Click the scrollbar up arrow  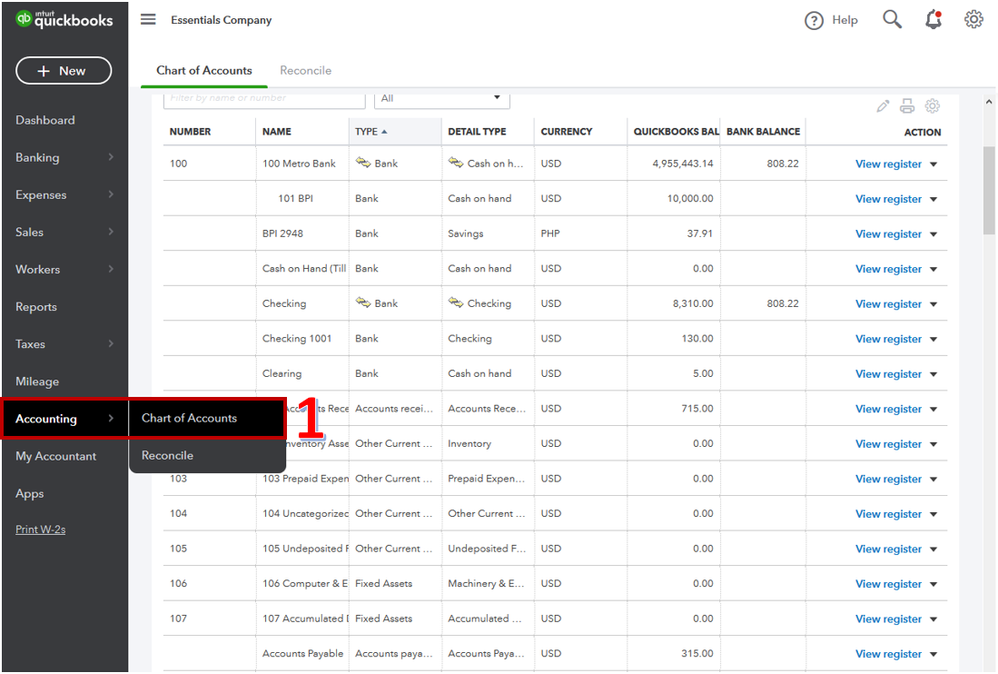(x=988, y=102)
